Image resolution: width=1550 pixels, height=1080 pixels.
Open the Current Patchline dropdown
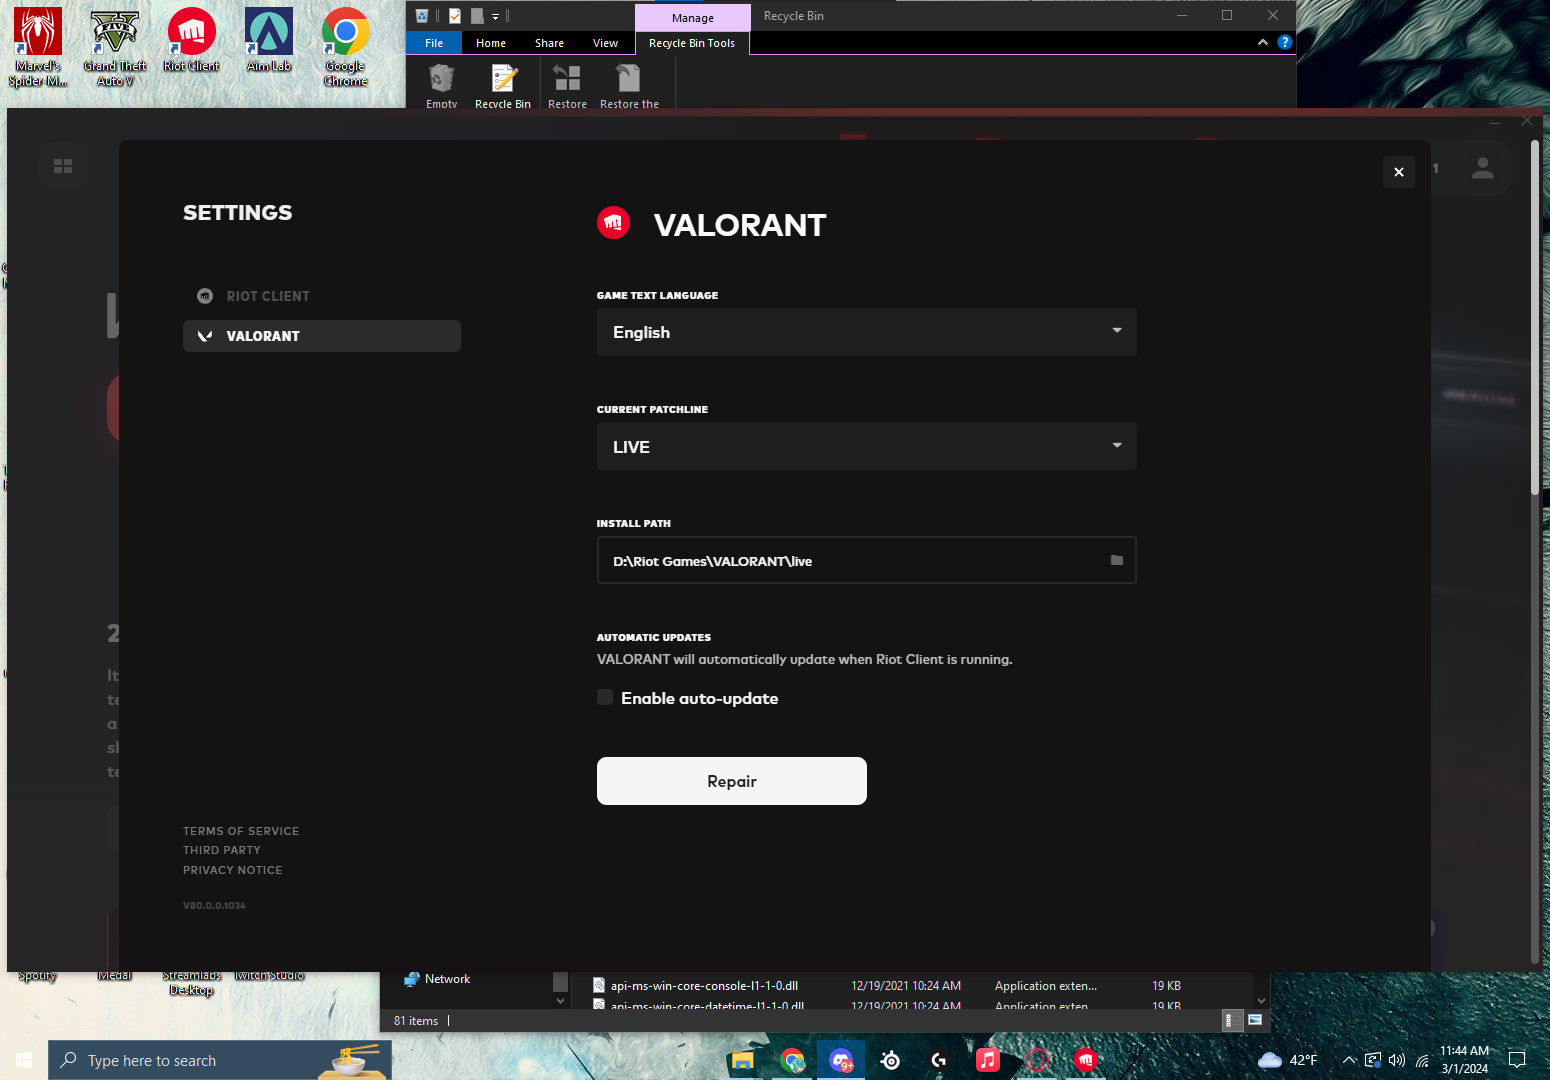[x=866, y=446]
